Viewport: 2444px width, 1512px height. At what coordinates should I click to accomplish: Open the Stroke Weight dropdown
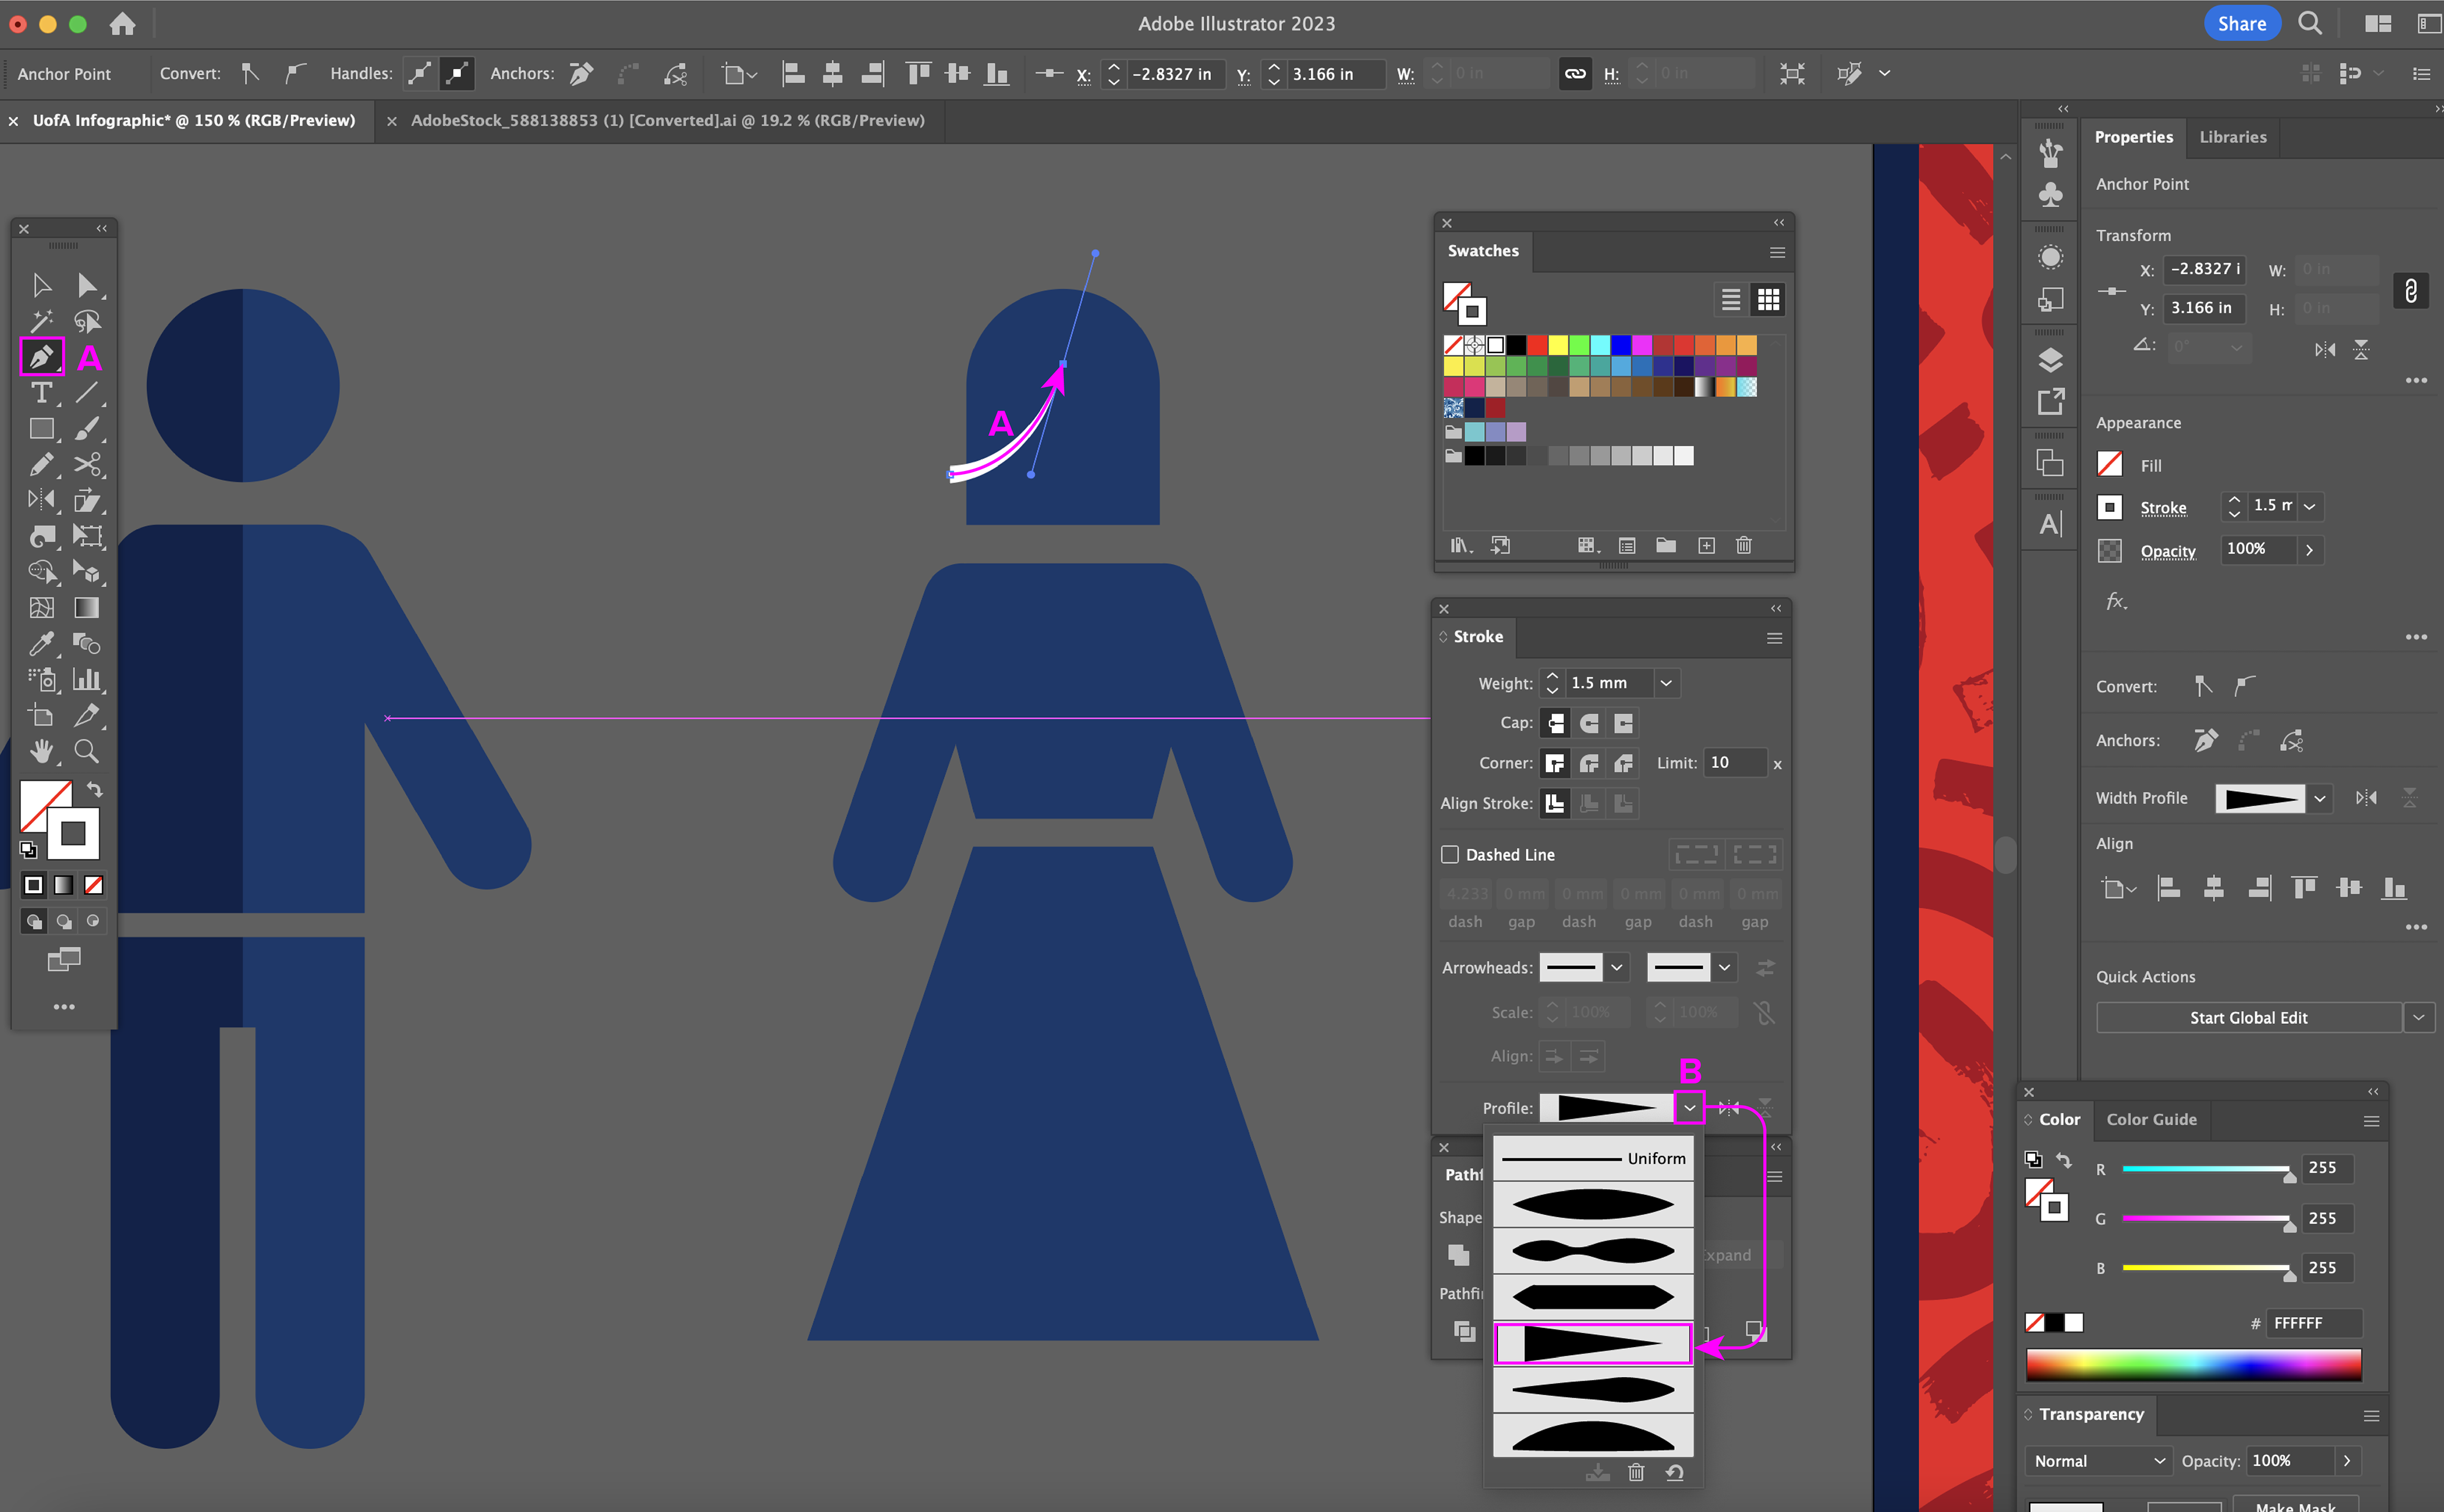point(1666,683)
